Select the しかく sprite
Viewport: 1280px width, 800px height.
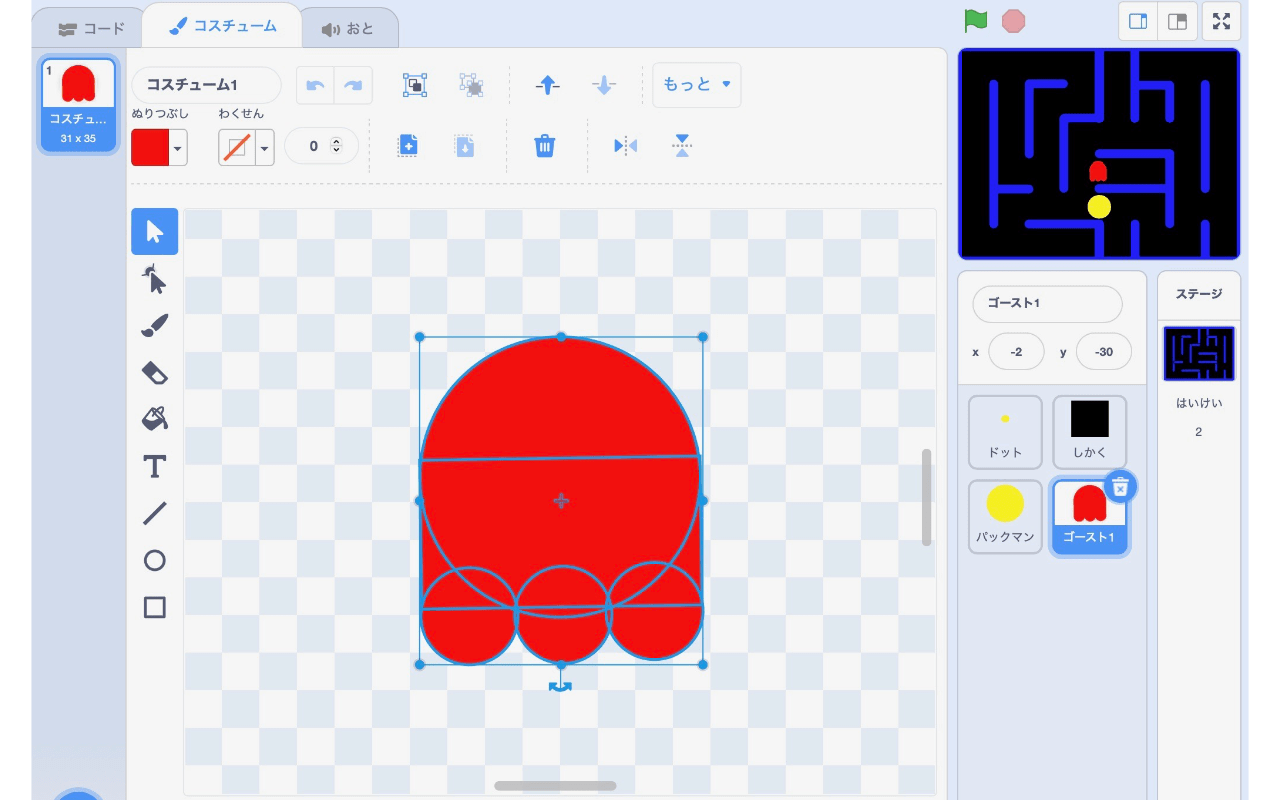coord(1089,432)
